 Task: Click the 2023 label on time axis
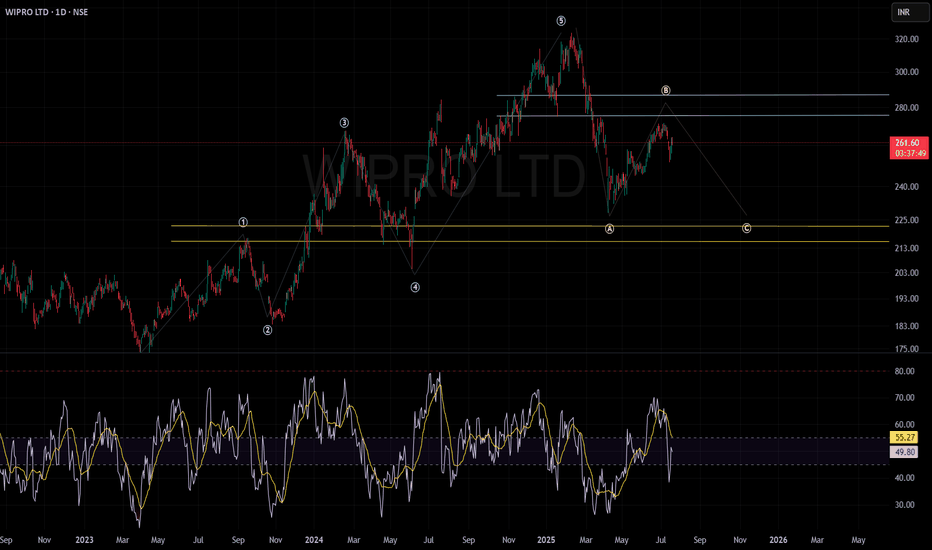point(84,540)
